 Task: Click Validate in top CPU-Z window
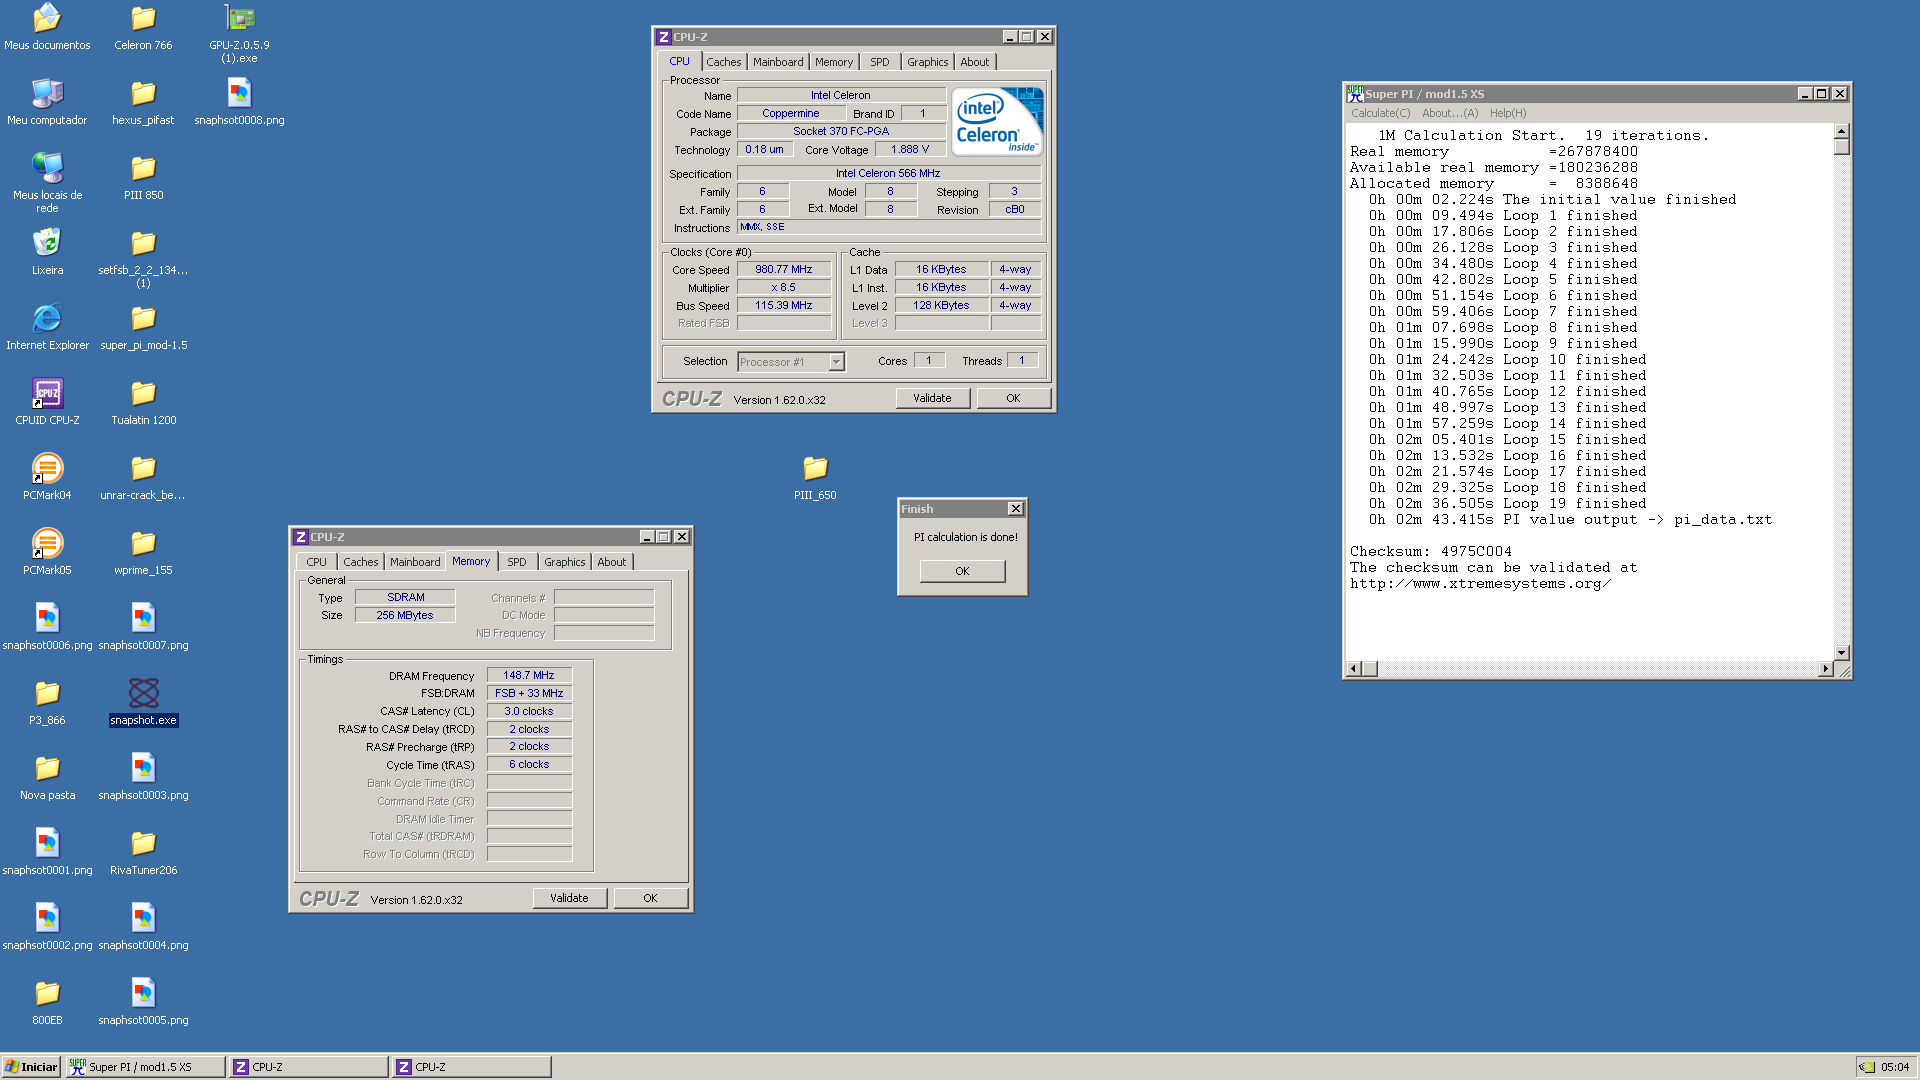coord(932,398)
